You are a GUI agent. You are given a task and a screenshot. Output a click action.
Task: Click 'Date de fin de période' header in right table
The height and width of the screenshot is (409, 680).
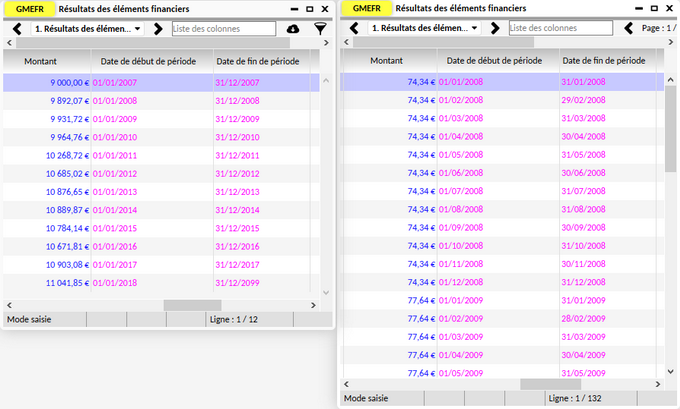[x=603, y=61]
